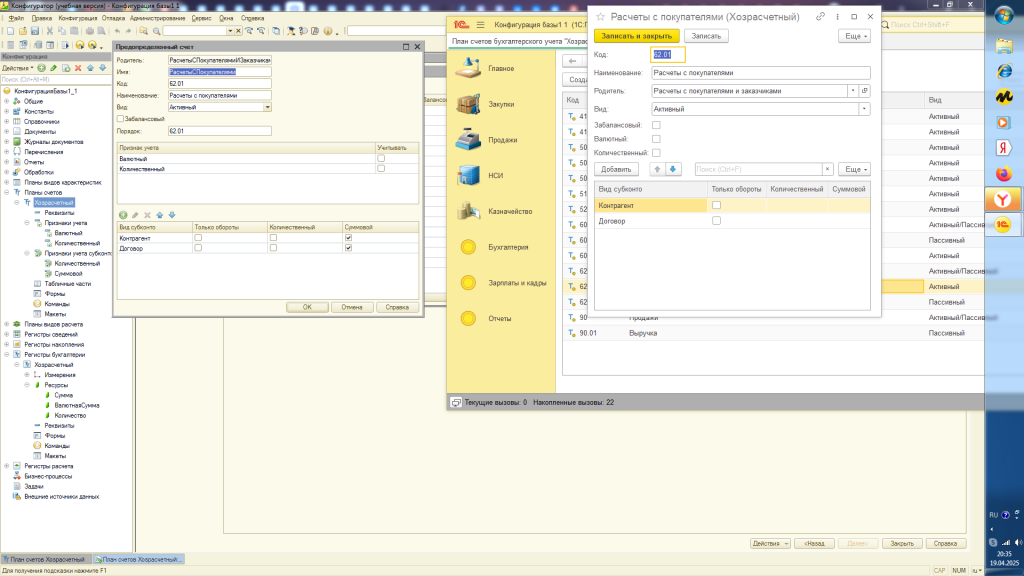The width and height of the screenshot is (1024, 576).
Task: Click Добавить button for subconto
Action: point(616,169)
